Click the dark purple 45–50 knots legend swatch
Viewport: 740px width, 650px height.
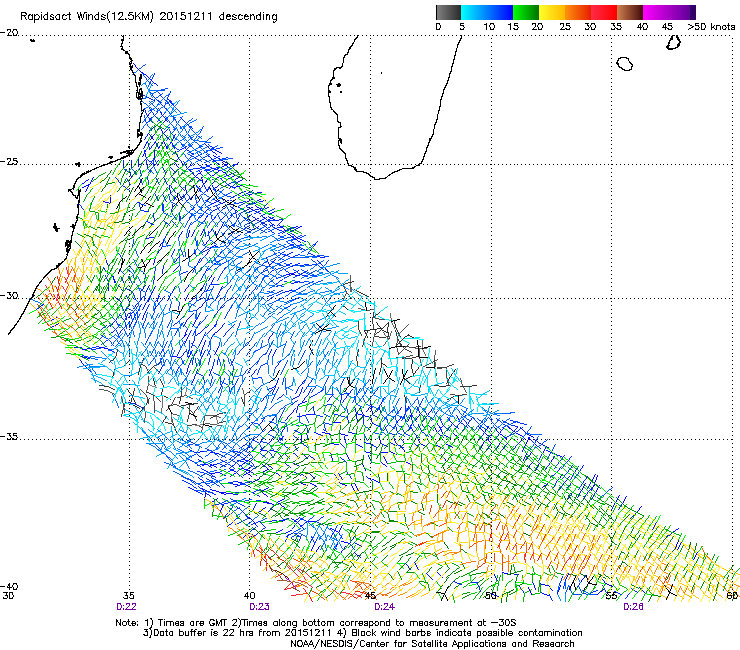(x=682, y=12)
